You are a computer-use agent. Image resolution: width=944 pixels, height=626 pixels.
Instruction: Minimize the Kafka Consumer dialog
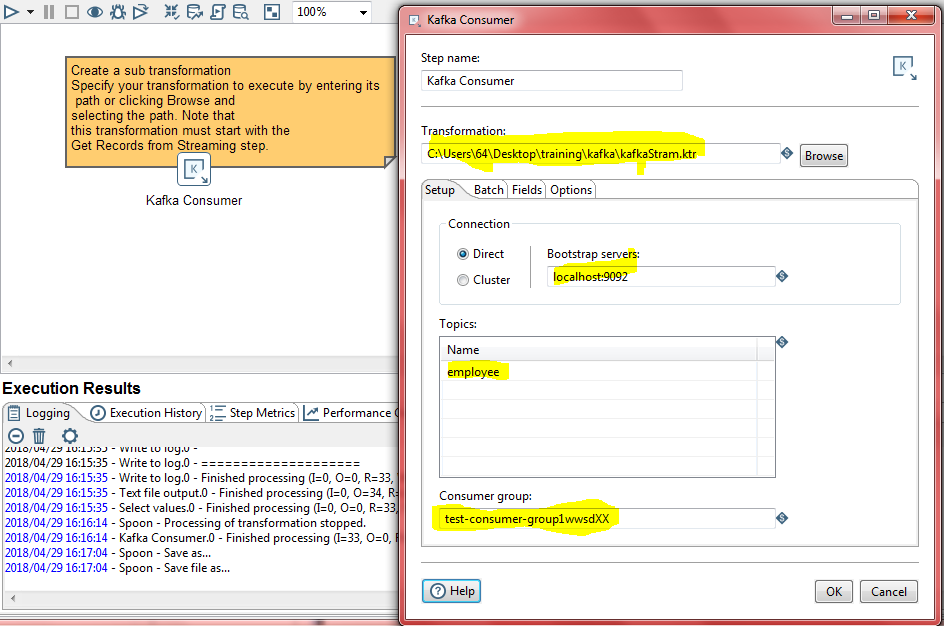(x=846, y=16)
